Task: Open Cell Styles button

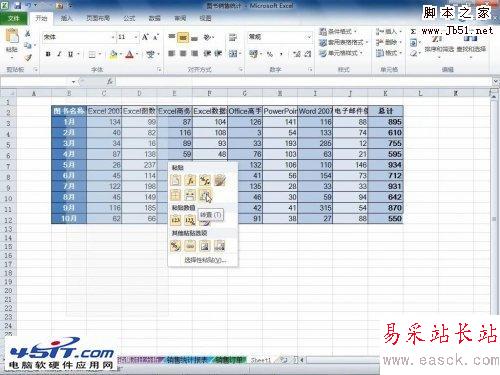Action: [x=341, y=53]
